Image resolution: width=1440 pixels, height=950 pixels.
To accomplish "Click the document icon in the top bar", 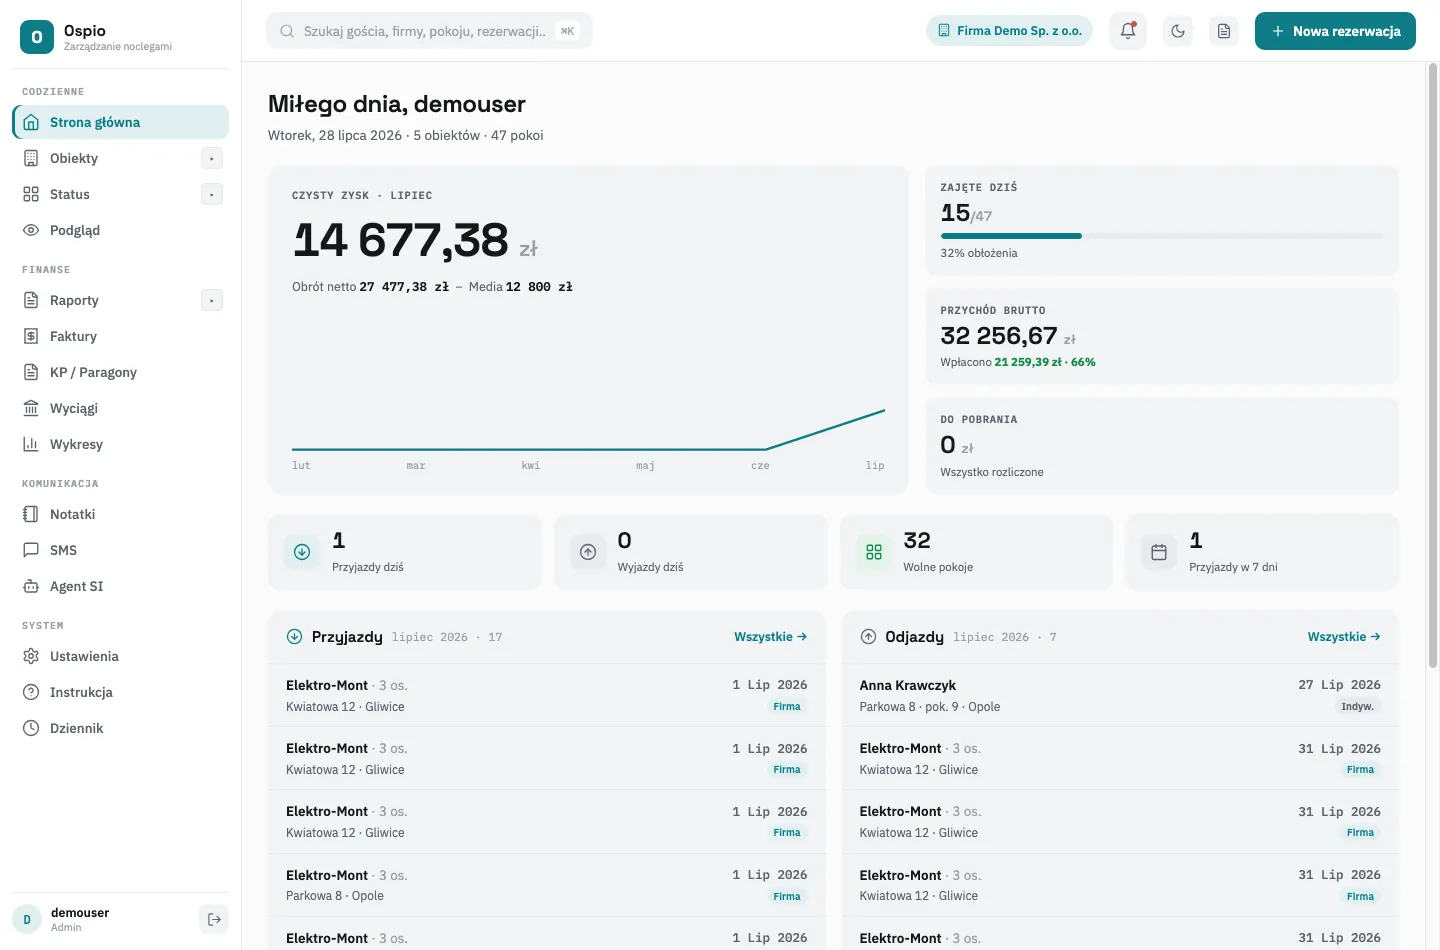I will 1224,31.
